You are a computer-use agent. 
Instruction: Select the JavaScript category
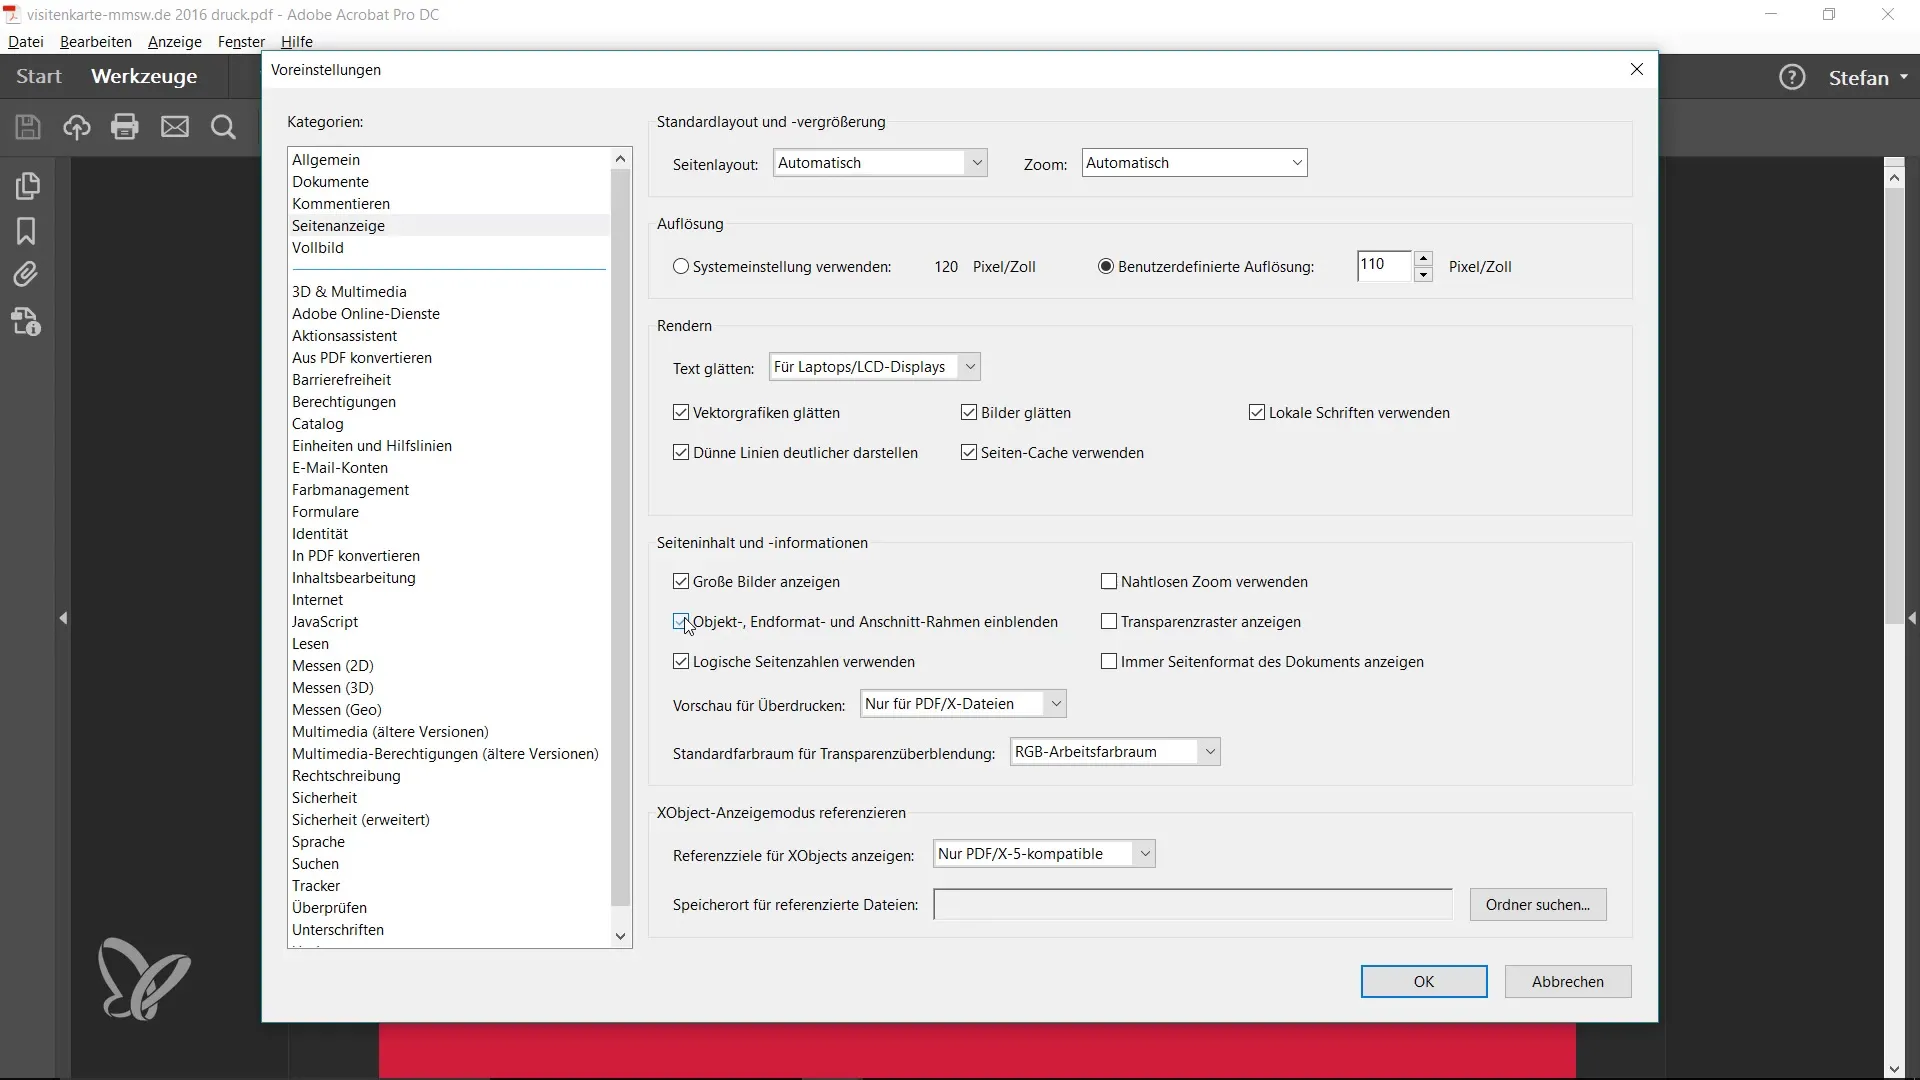[325, 622]
